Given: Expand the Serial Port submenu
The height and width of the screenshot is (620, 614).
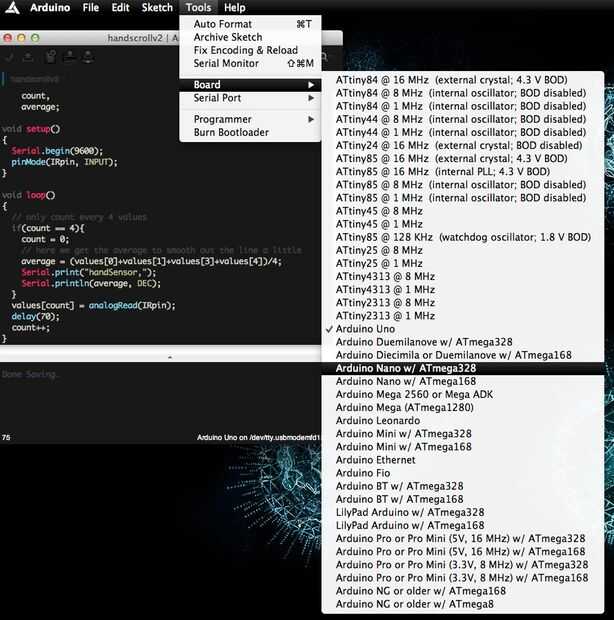Looking at the screenshot, I should pos(250,98).
